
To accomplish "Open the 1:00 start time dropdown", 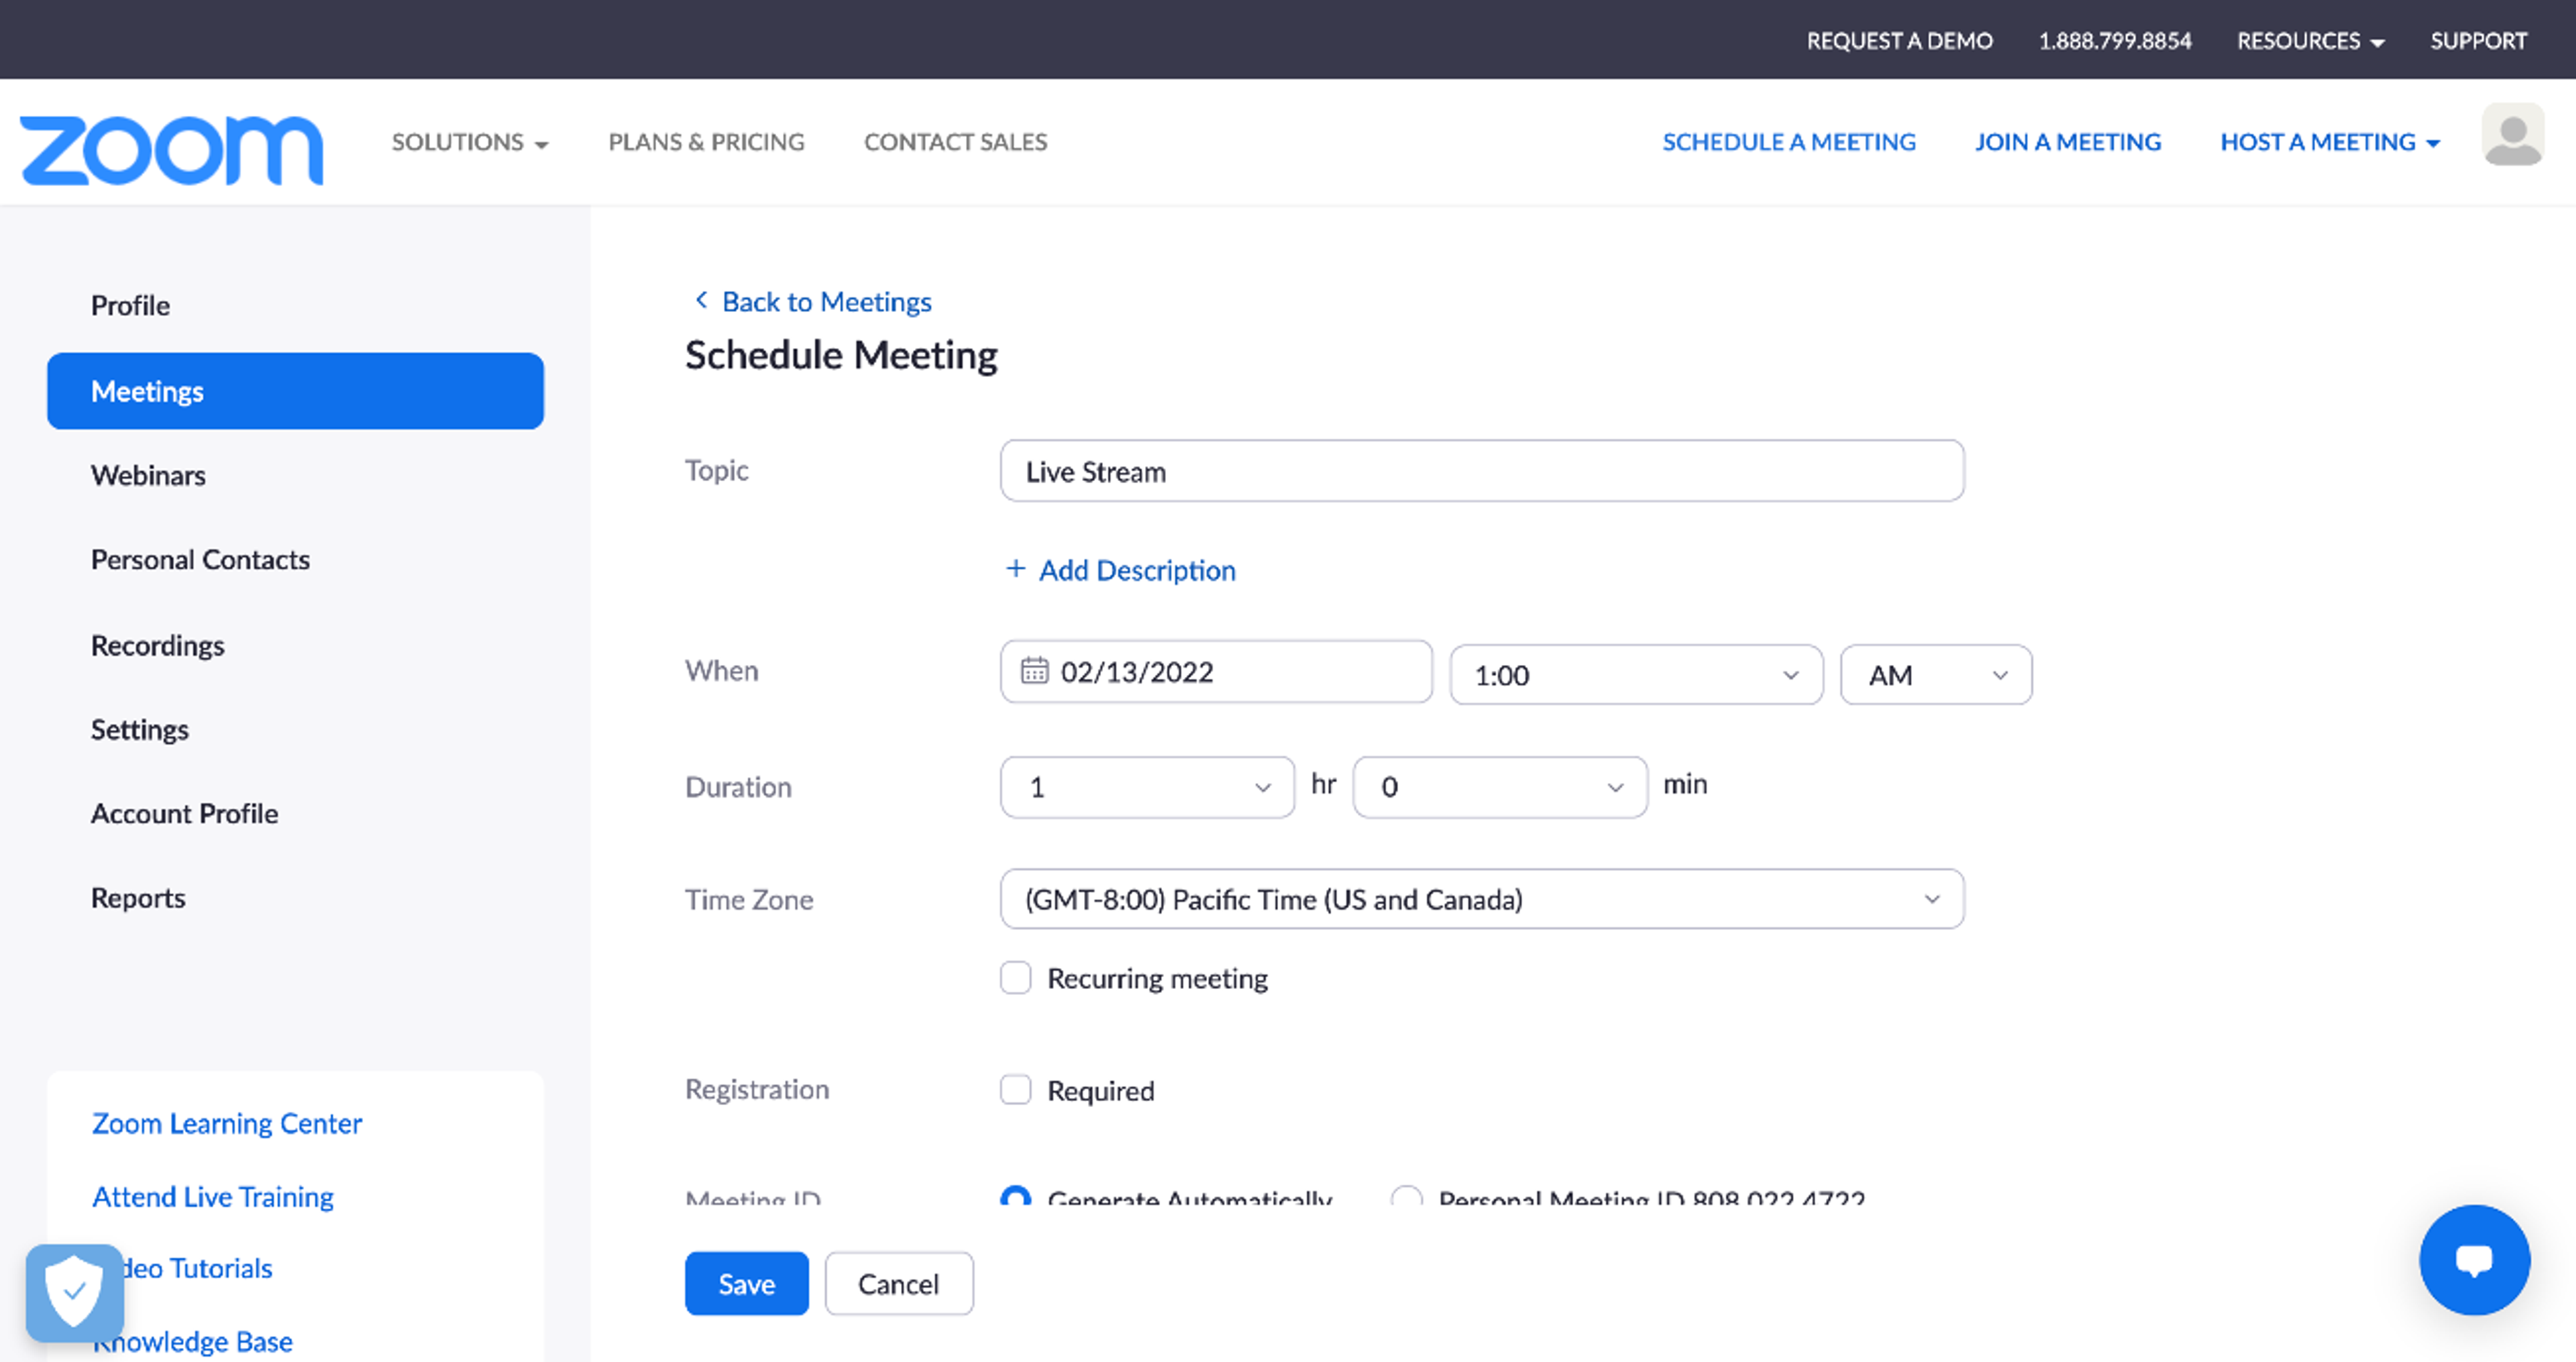I will pyautogui.click(x=1636, y=675).
